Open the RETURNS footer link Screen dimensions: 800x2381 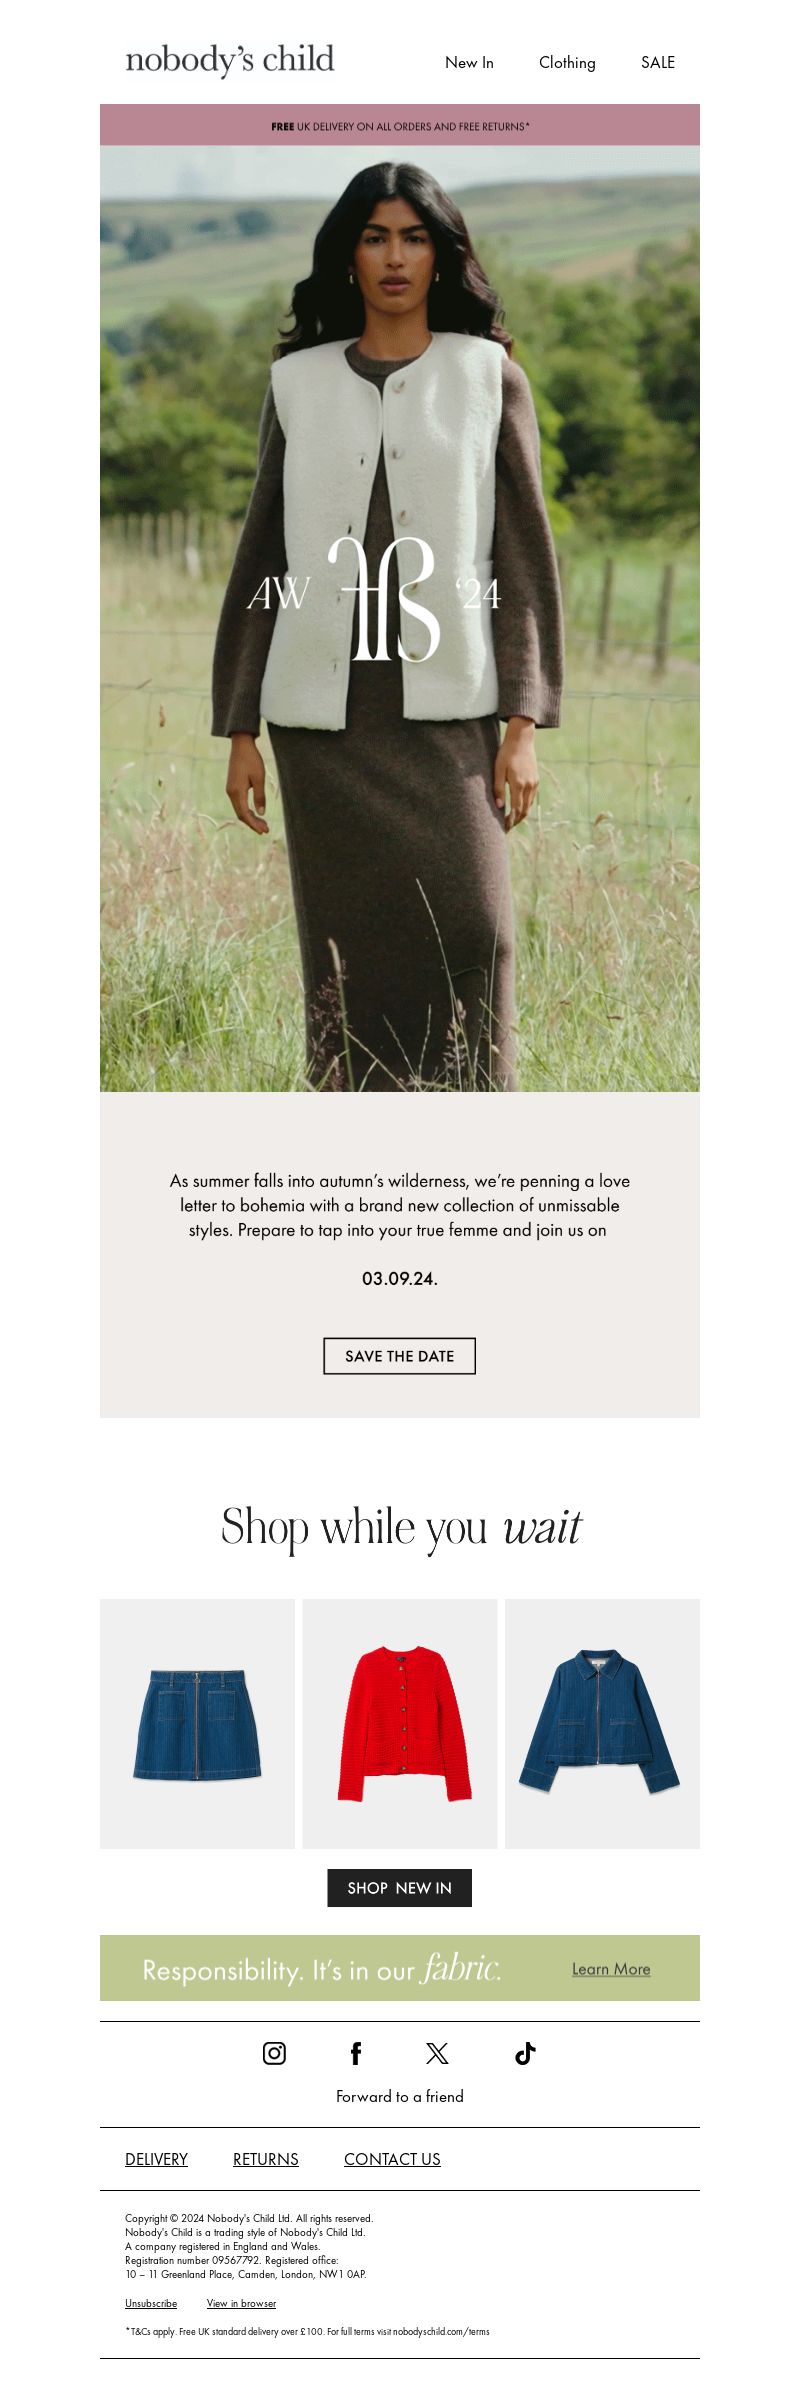point(265,2159)
